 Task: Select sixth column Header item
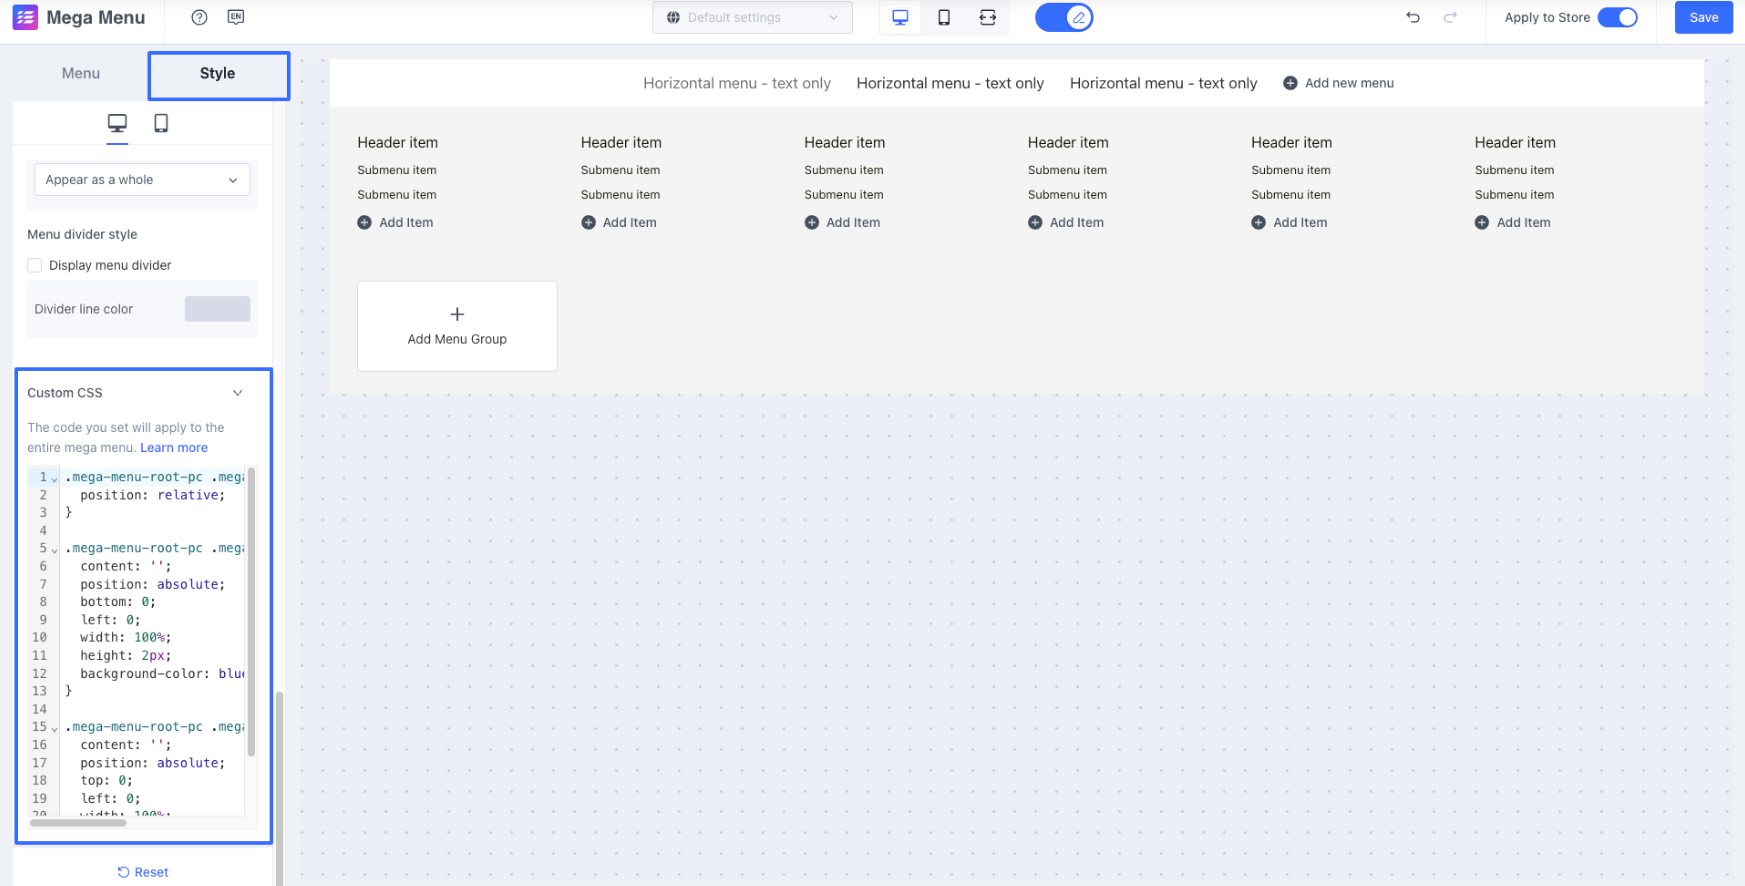1515,142
